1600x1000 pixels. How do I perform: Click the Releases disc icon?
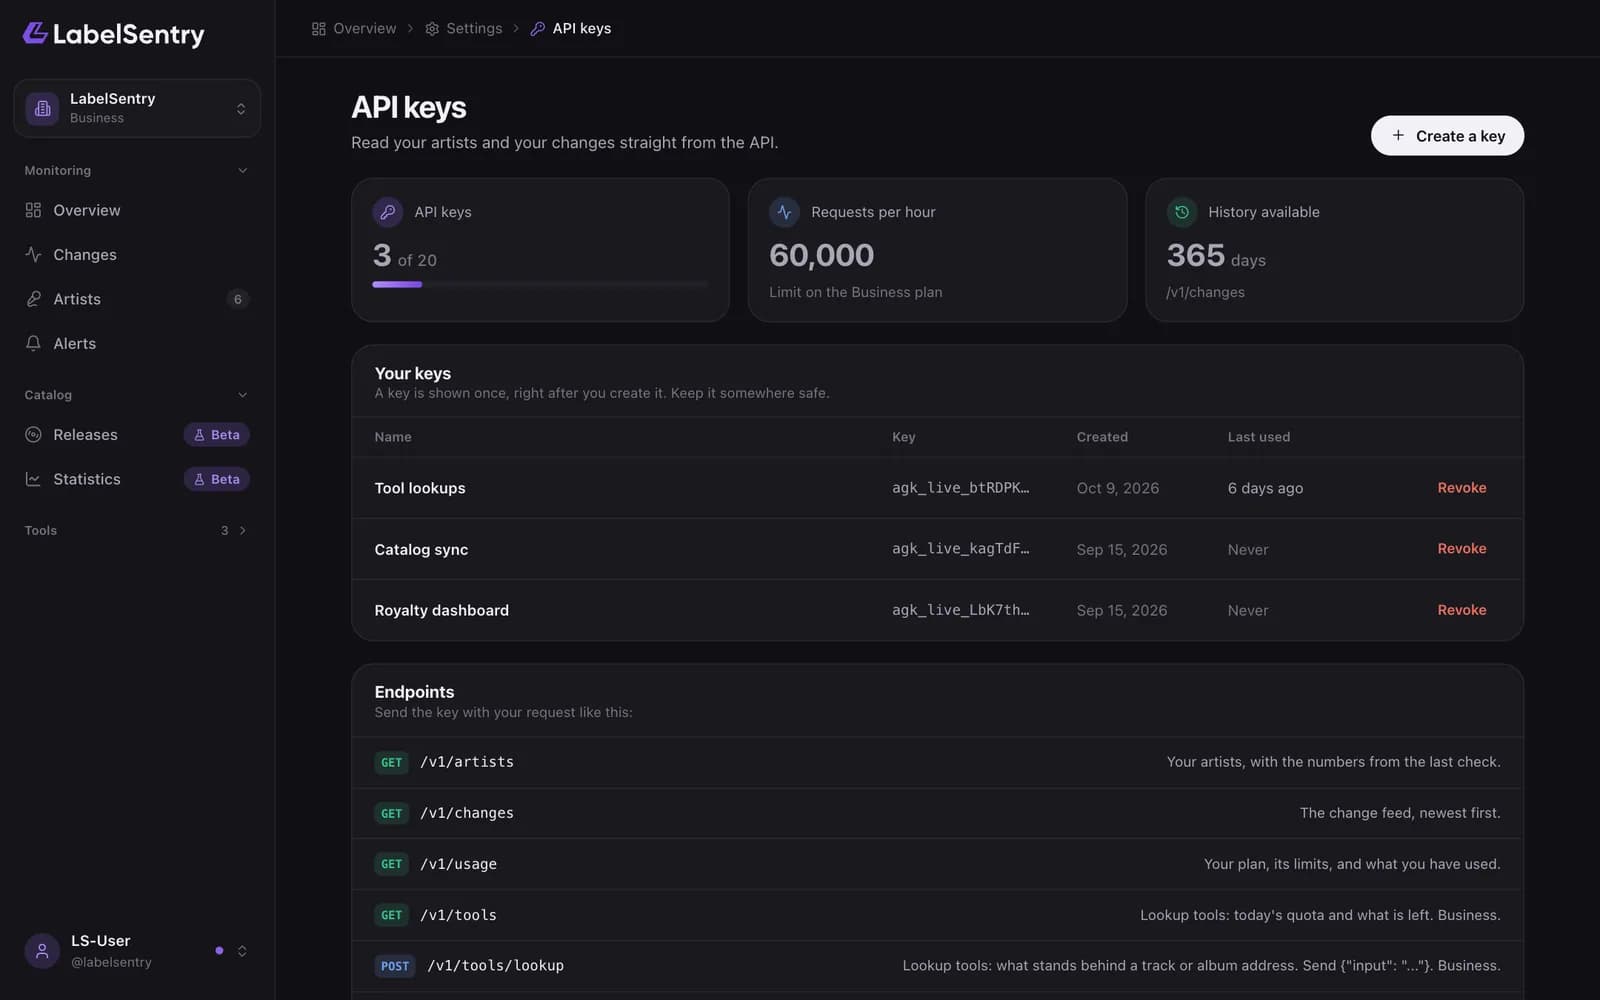point(33,434)
